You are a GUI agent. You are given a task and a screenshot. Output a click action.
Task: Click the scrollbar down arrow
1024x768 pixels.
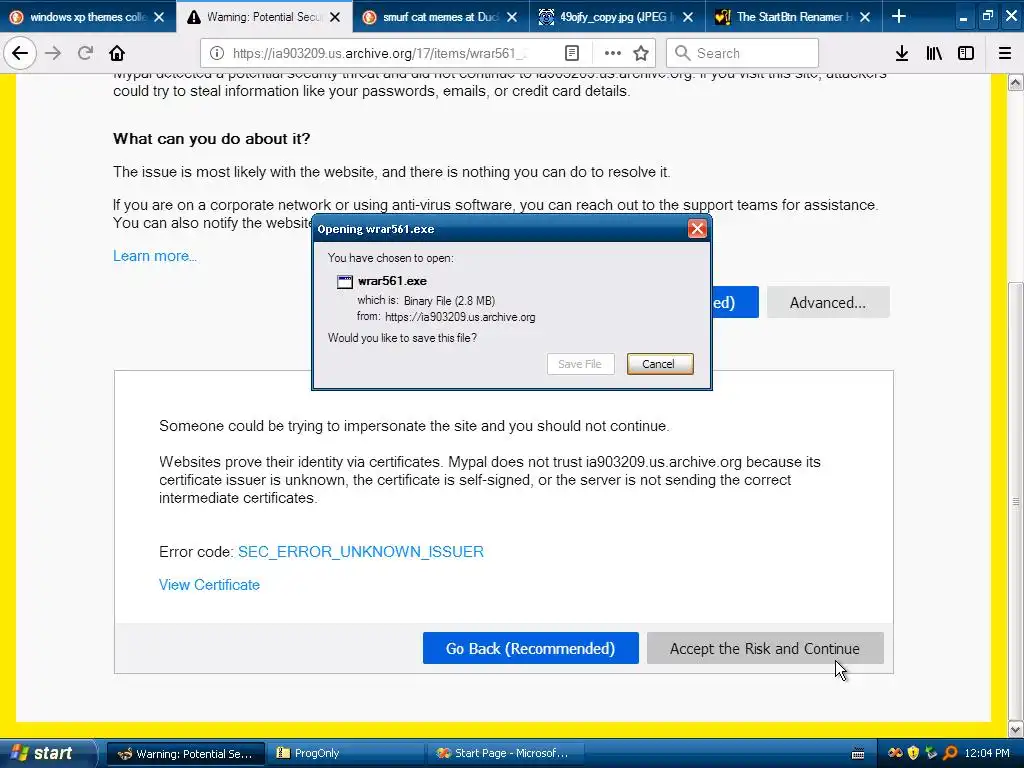1016,729
